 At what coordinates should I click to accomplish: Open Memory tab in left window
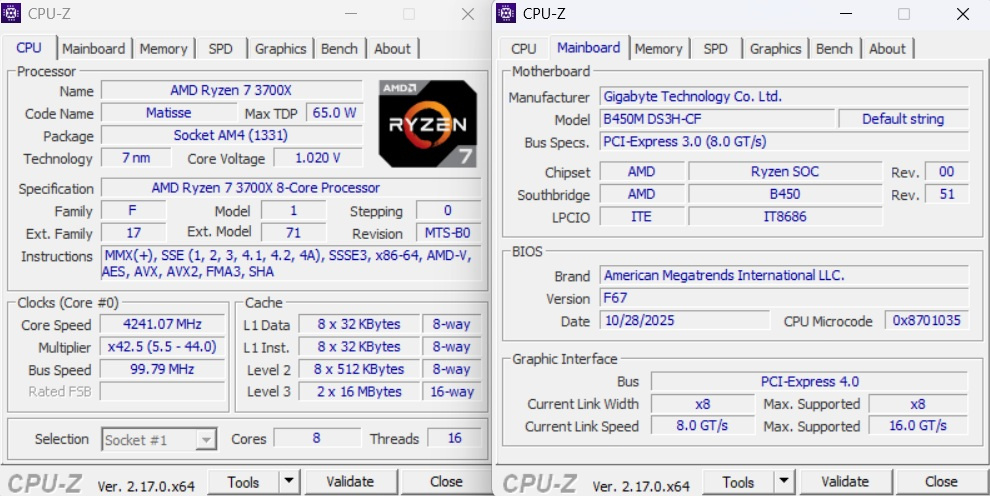click(164, 49)
